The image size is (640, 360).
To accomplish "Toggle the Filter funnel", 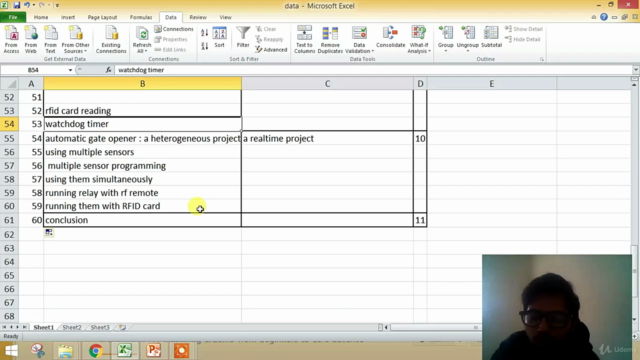I will point(243,38).
